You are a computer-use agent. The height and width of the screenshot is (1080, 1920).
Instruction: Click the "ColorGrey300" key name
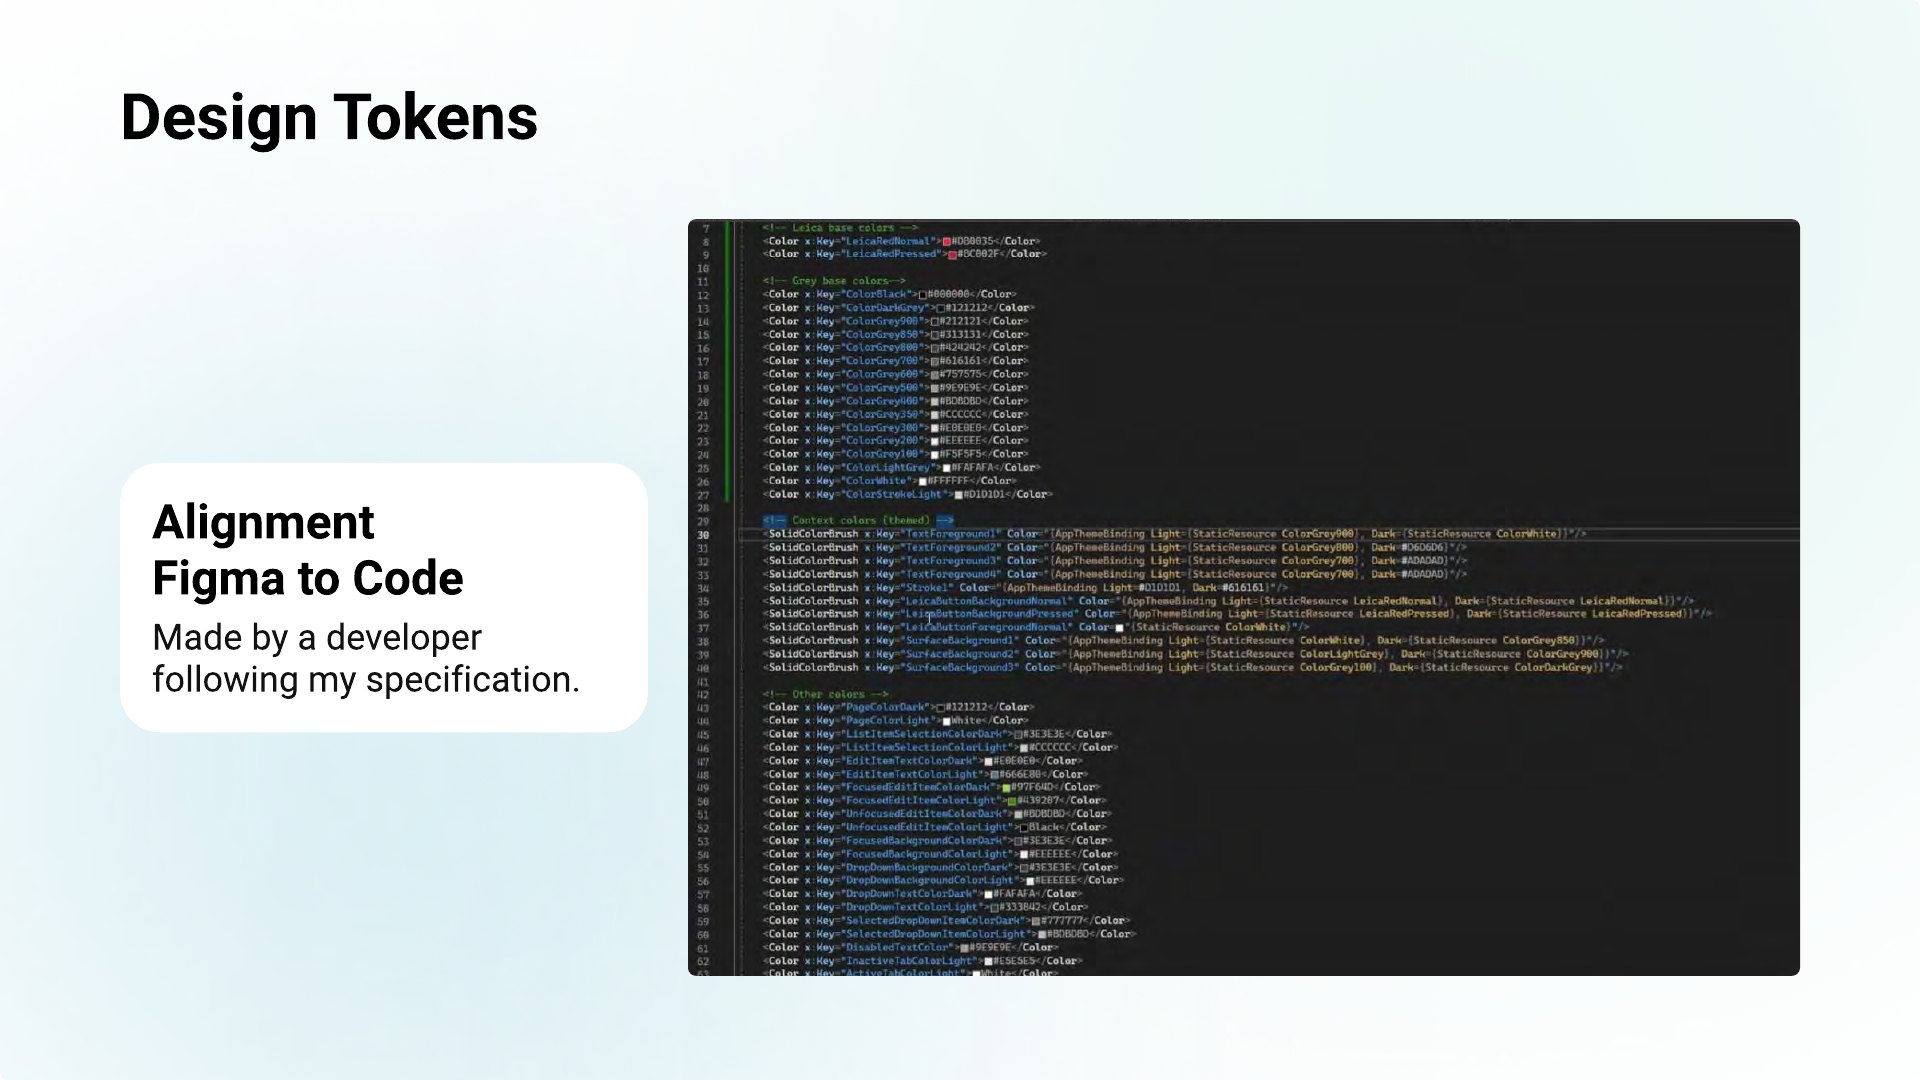click(881, 428)
